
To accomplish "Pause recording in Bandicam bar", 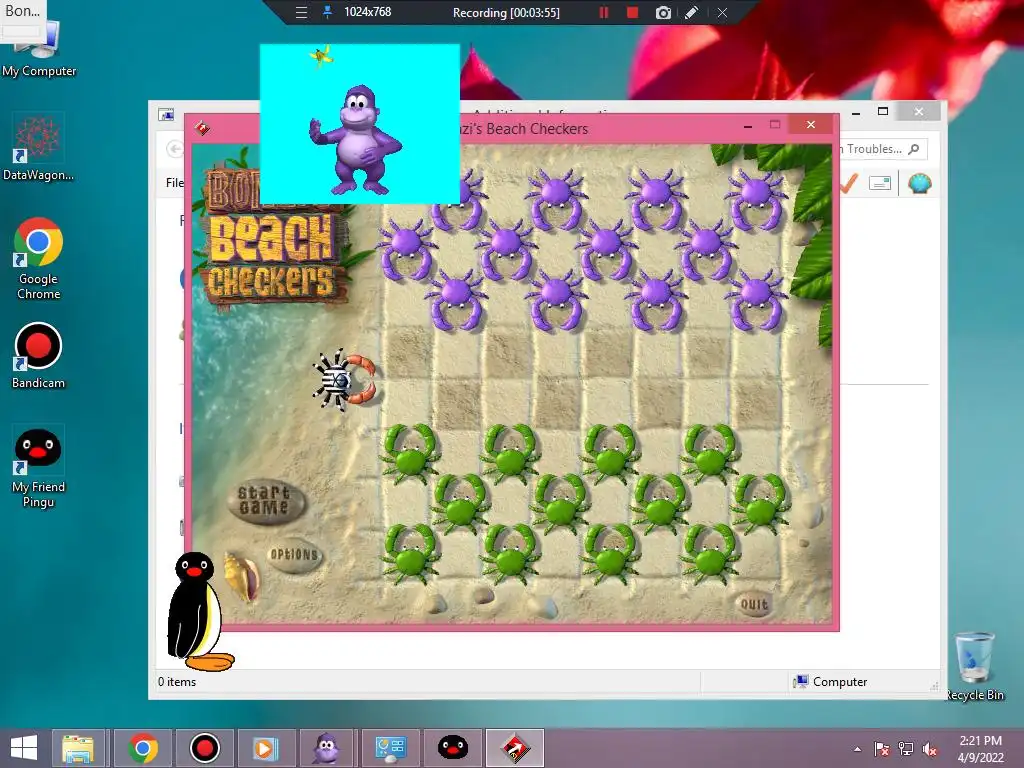I will (x=604, y=12).
